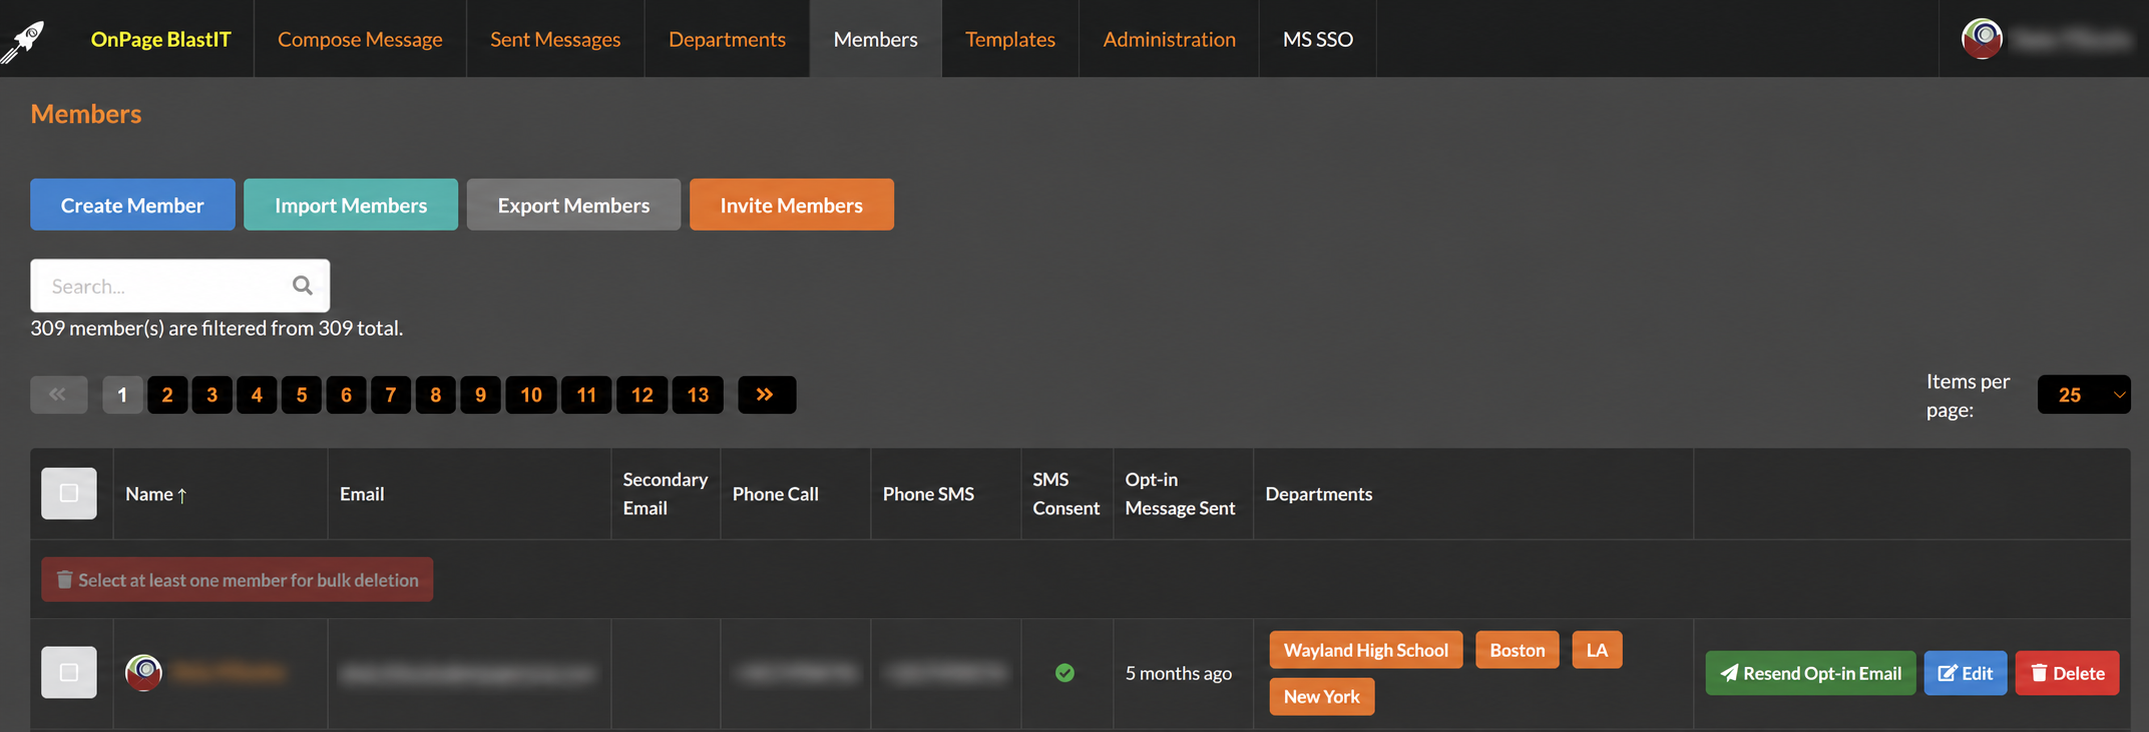Click the OnPage BlastIT brand link
Screen dimensions: 2149x732
(161, 39)
